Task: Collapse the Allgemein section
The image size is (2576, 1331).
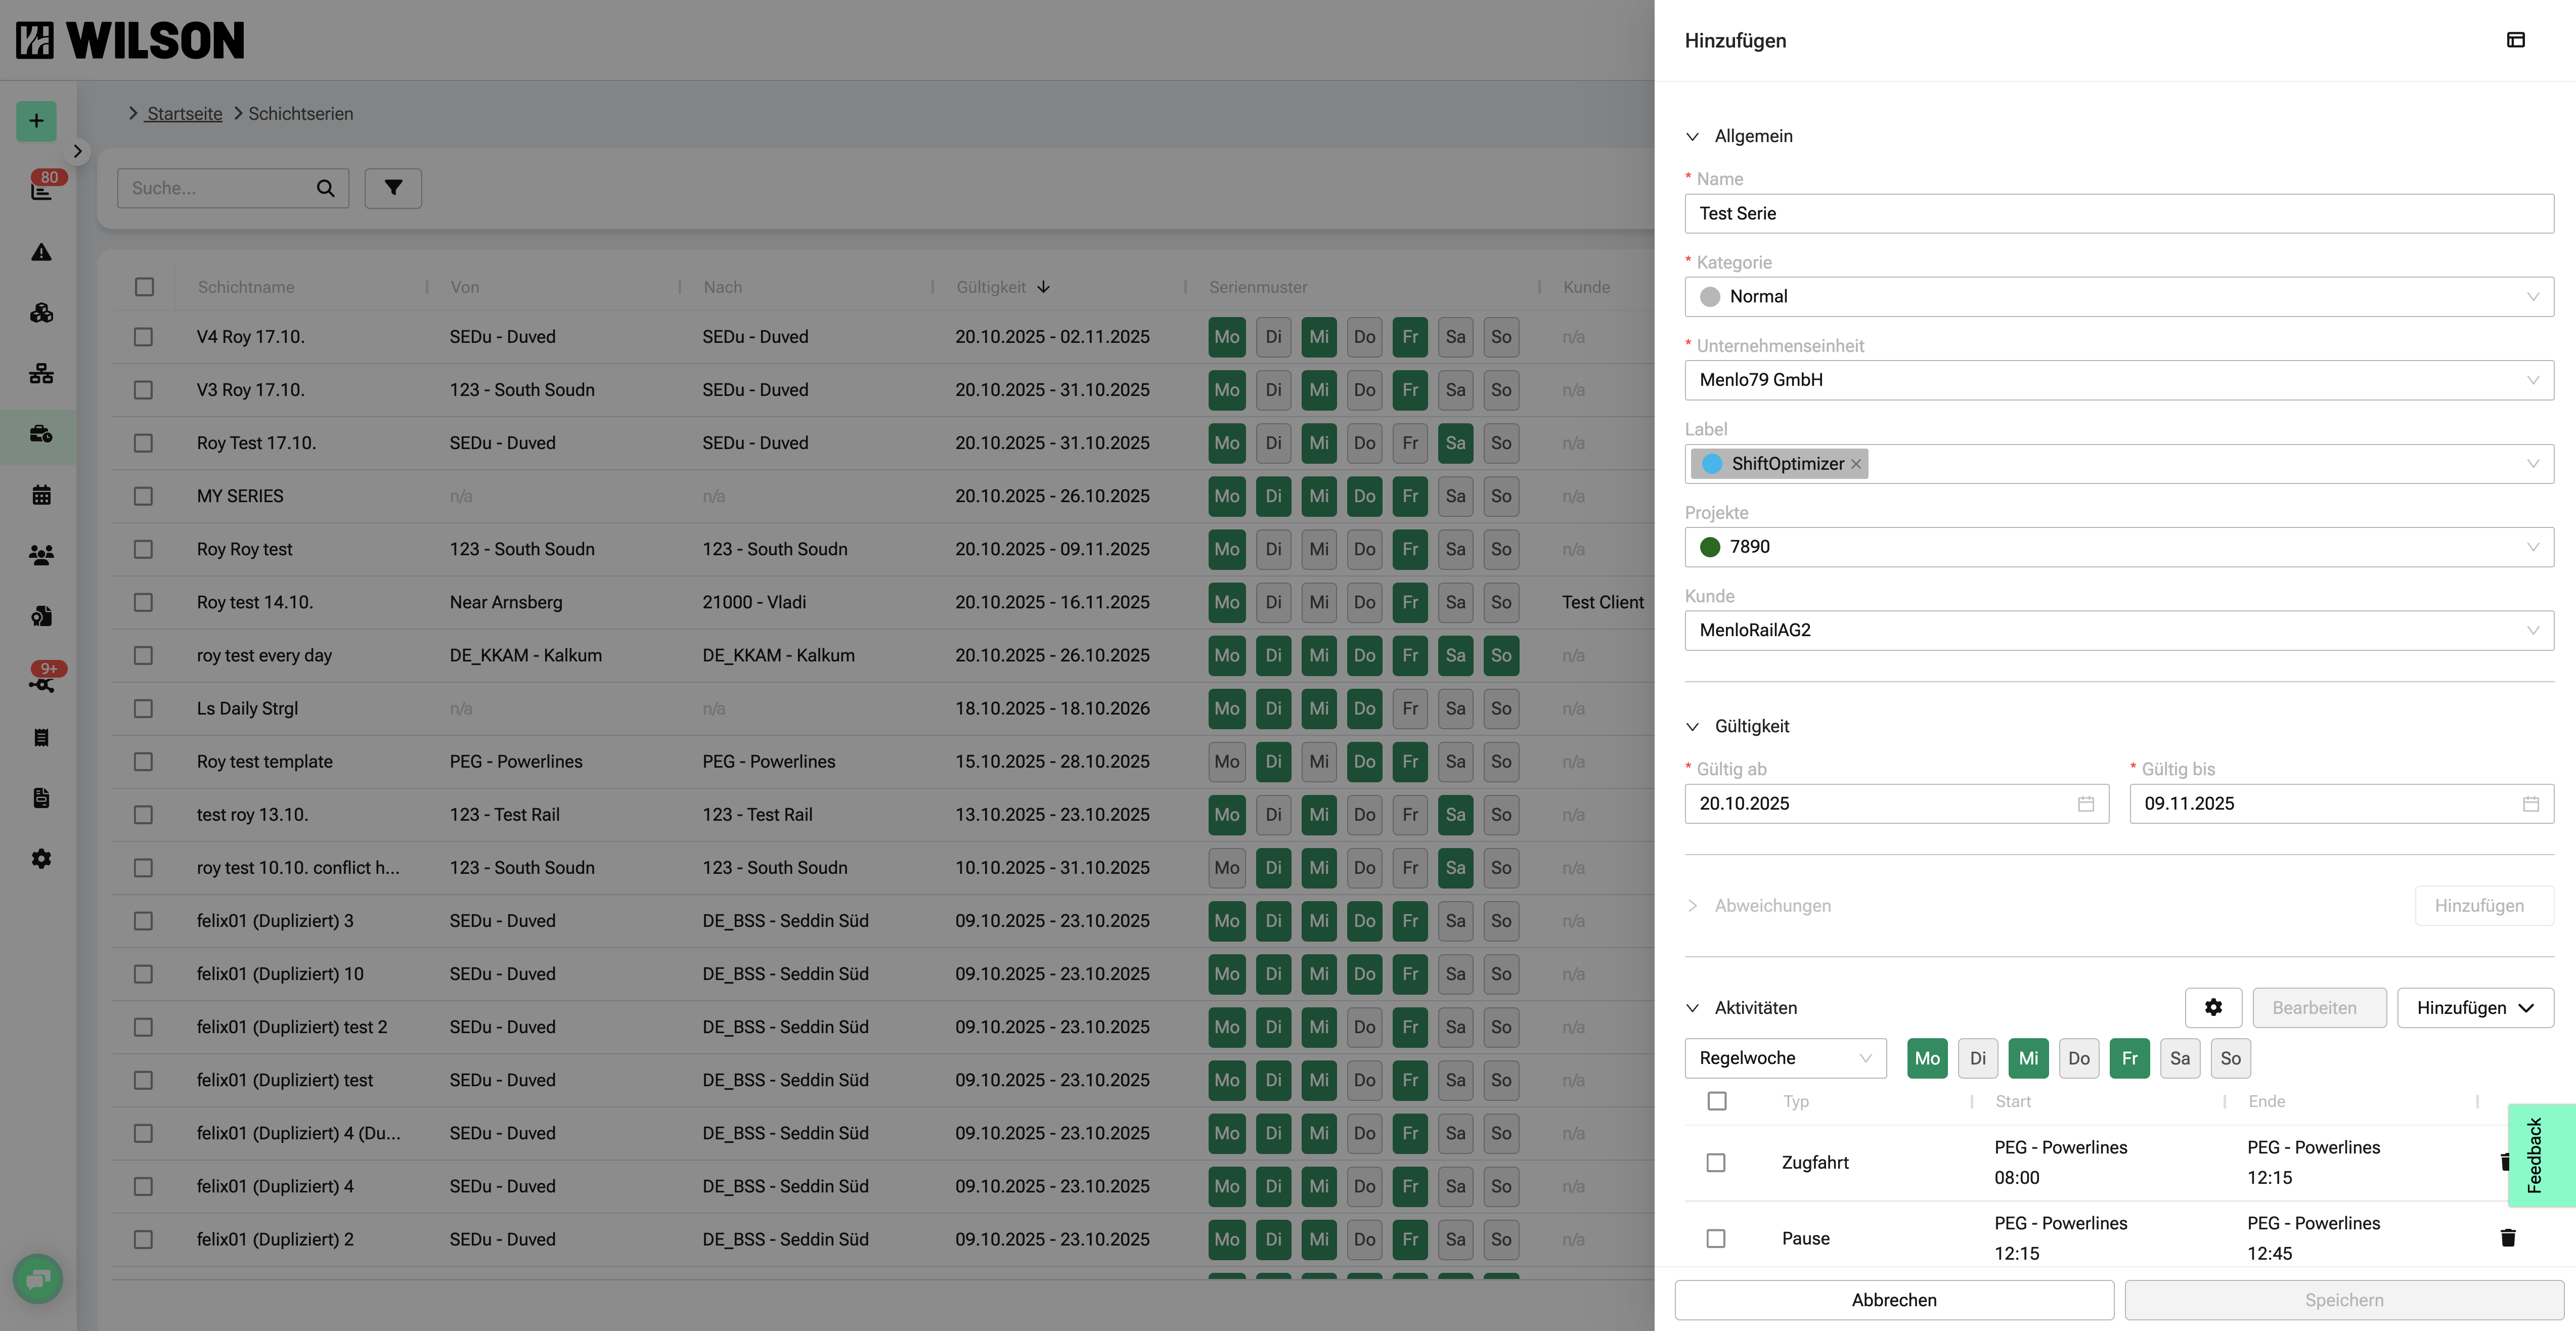Action: pos(1692,136)
